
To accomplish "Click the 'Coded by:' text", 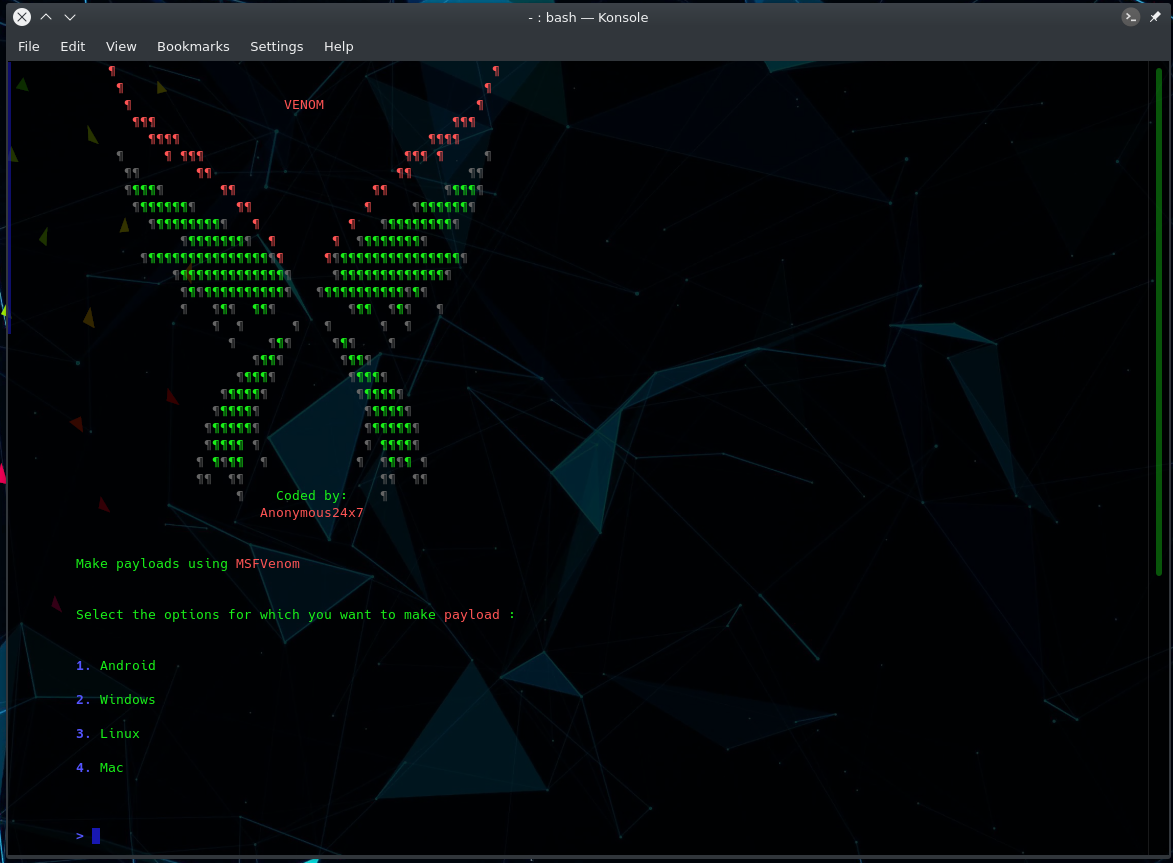I will click(x=311, y=495).
